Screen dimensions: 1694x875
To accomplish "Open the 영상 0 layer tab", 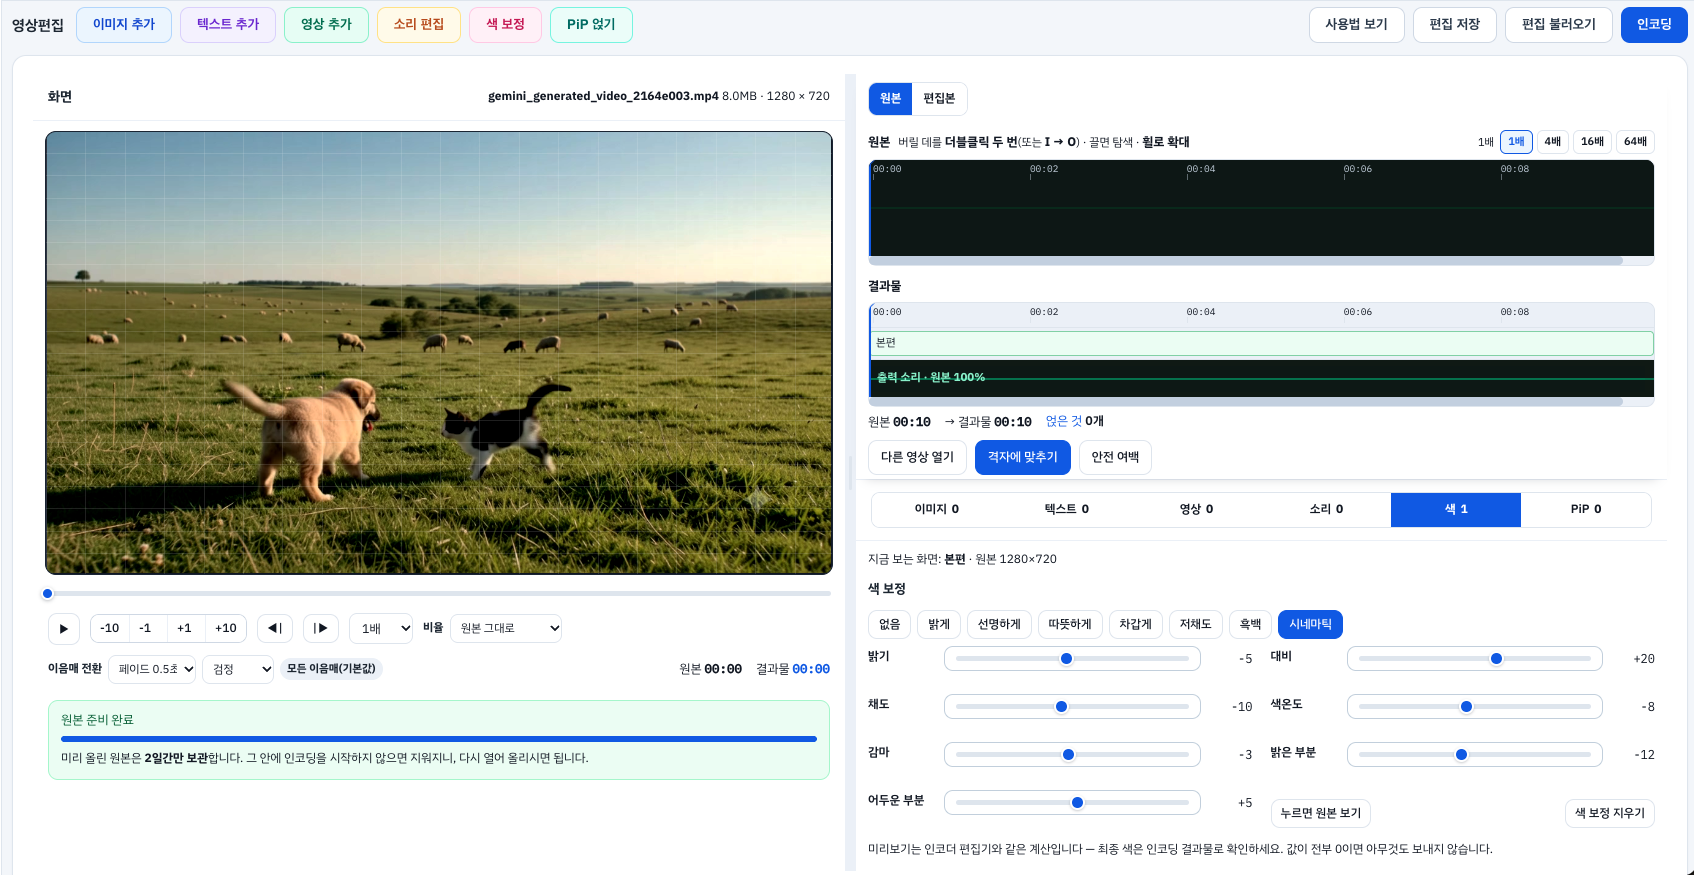I will pos(1196,509).
